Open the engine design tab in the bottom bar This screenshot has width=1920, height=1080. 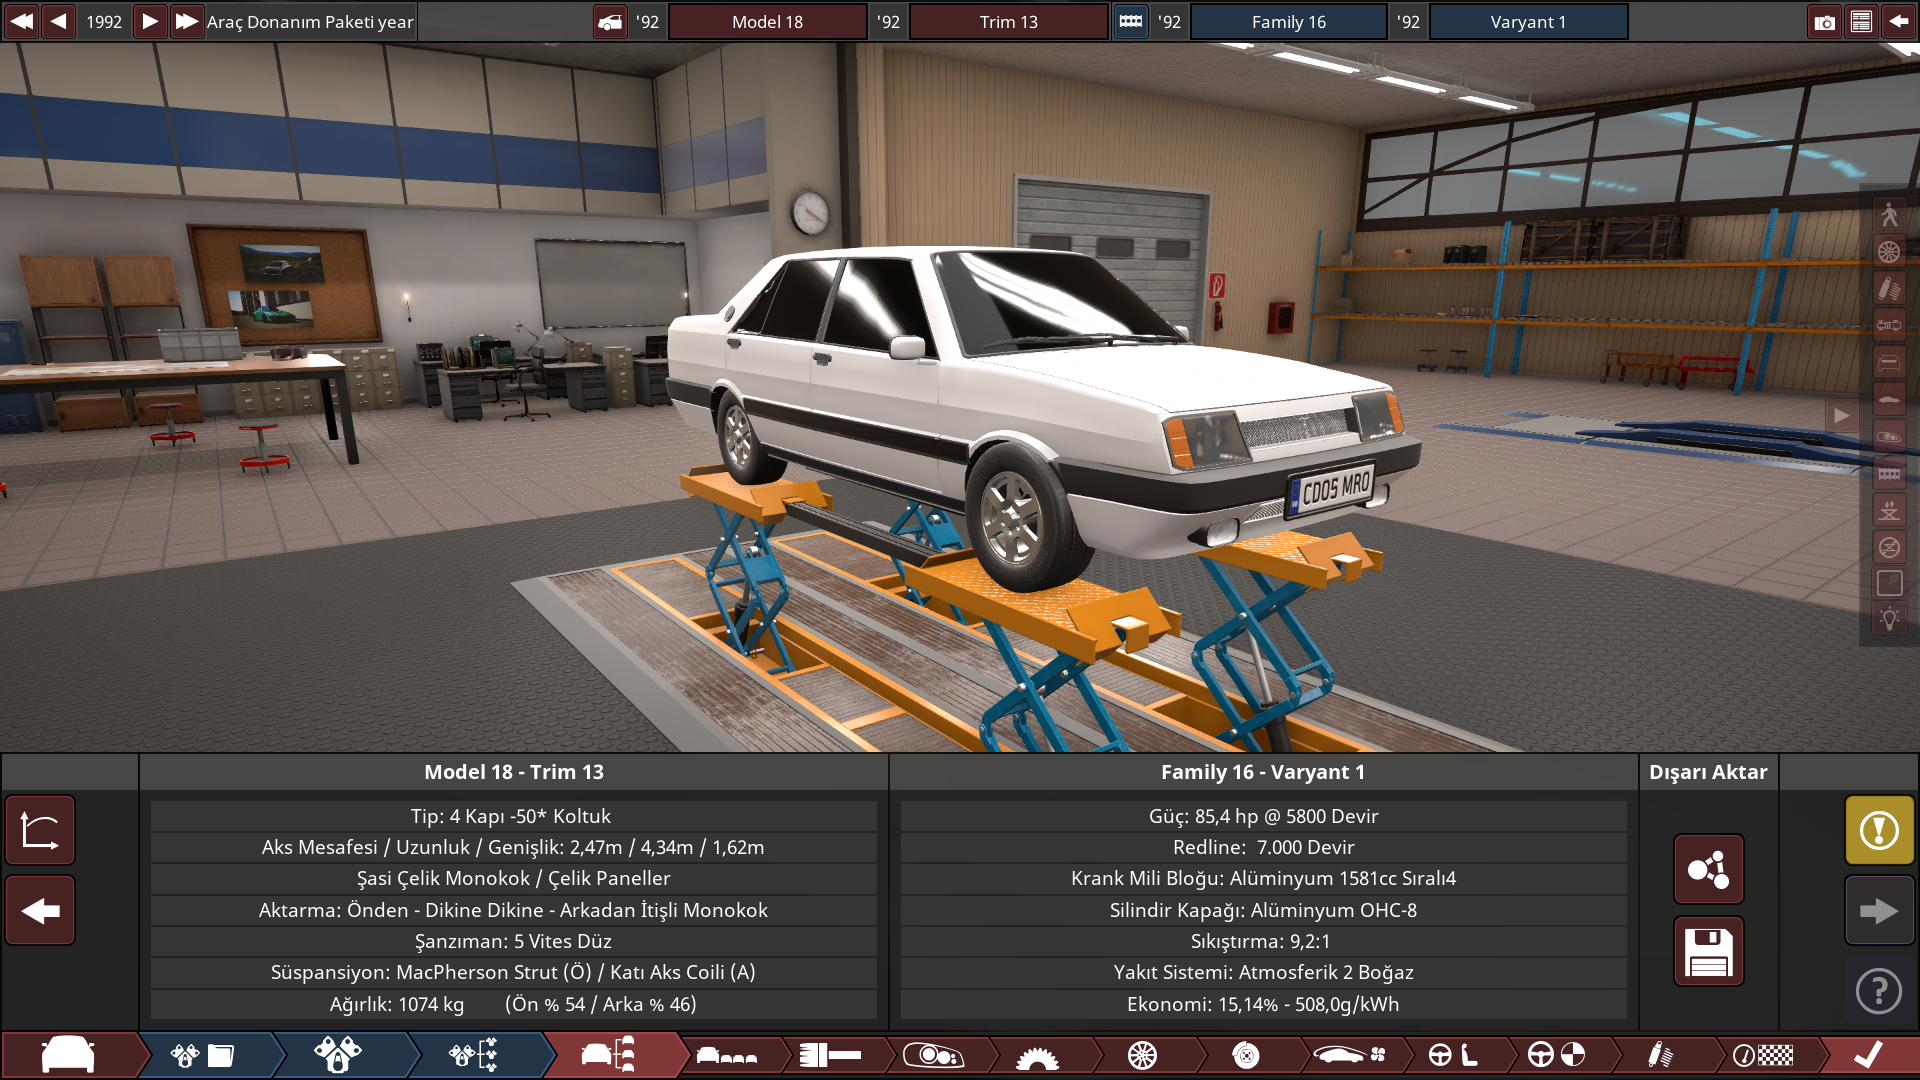[338, 1055]
